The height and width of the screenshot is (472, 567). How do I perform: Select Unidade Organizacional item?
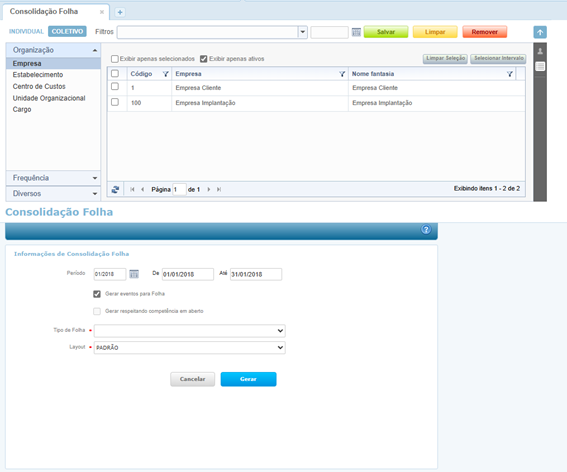click(x=49, y=98)
